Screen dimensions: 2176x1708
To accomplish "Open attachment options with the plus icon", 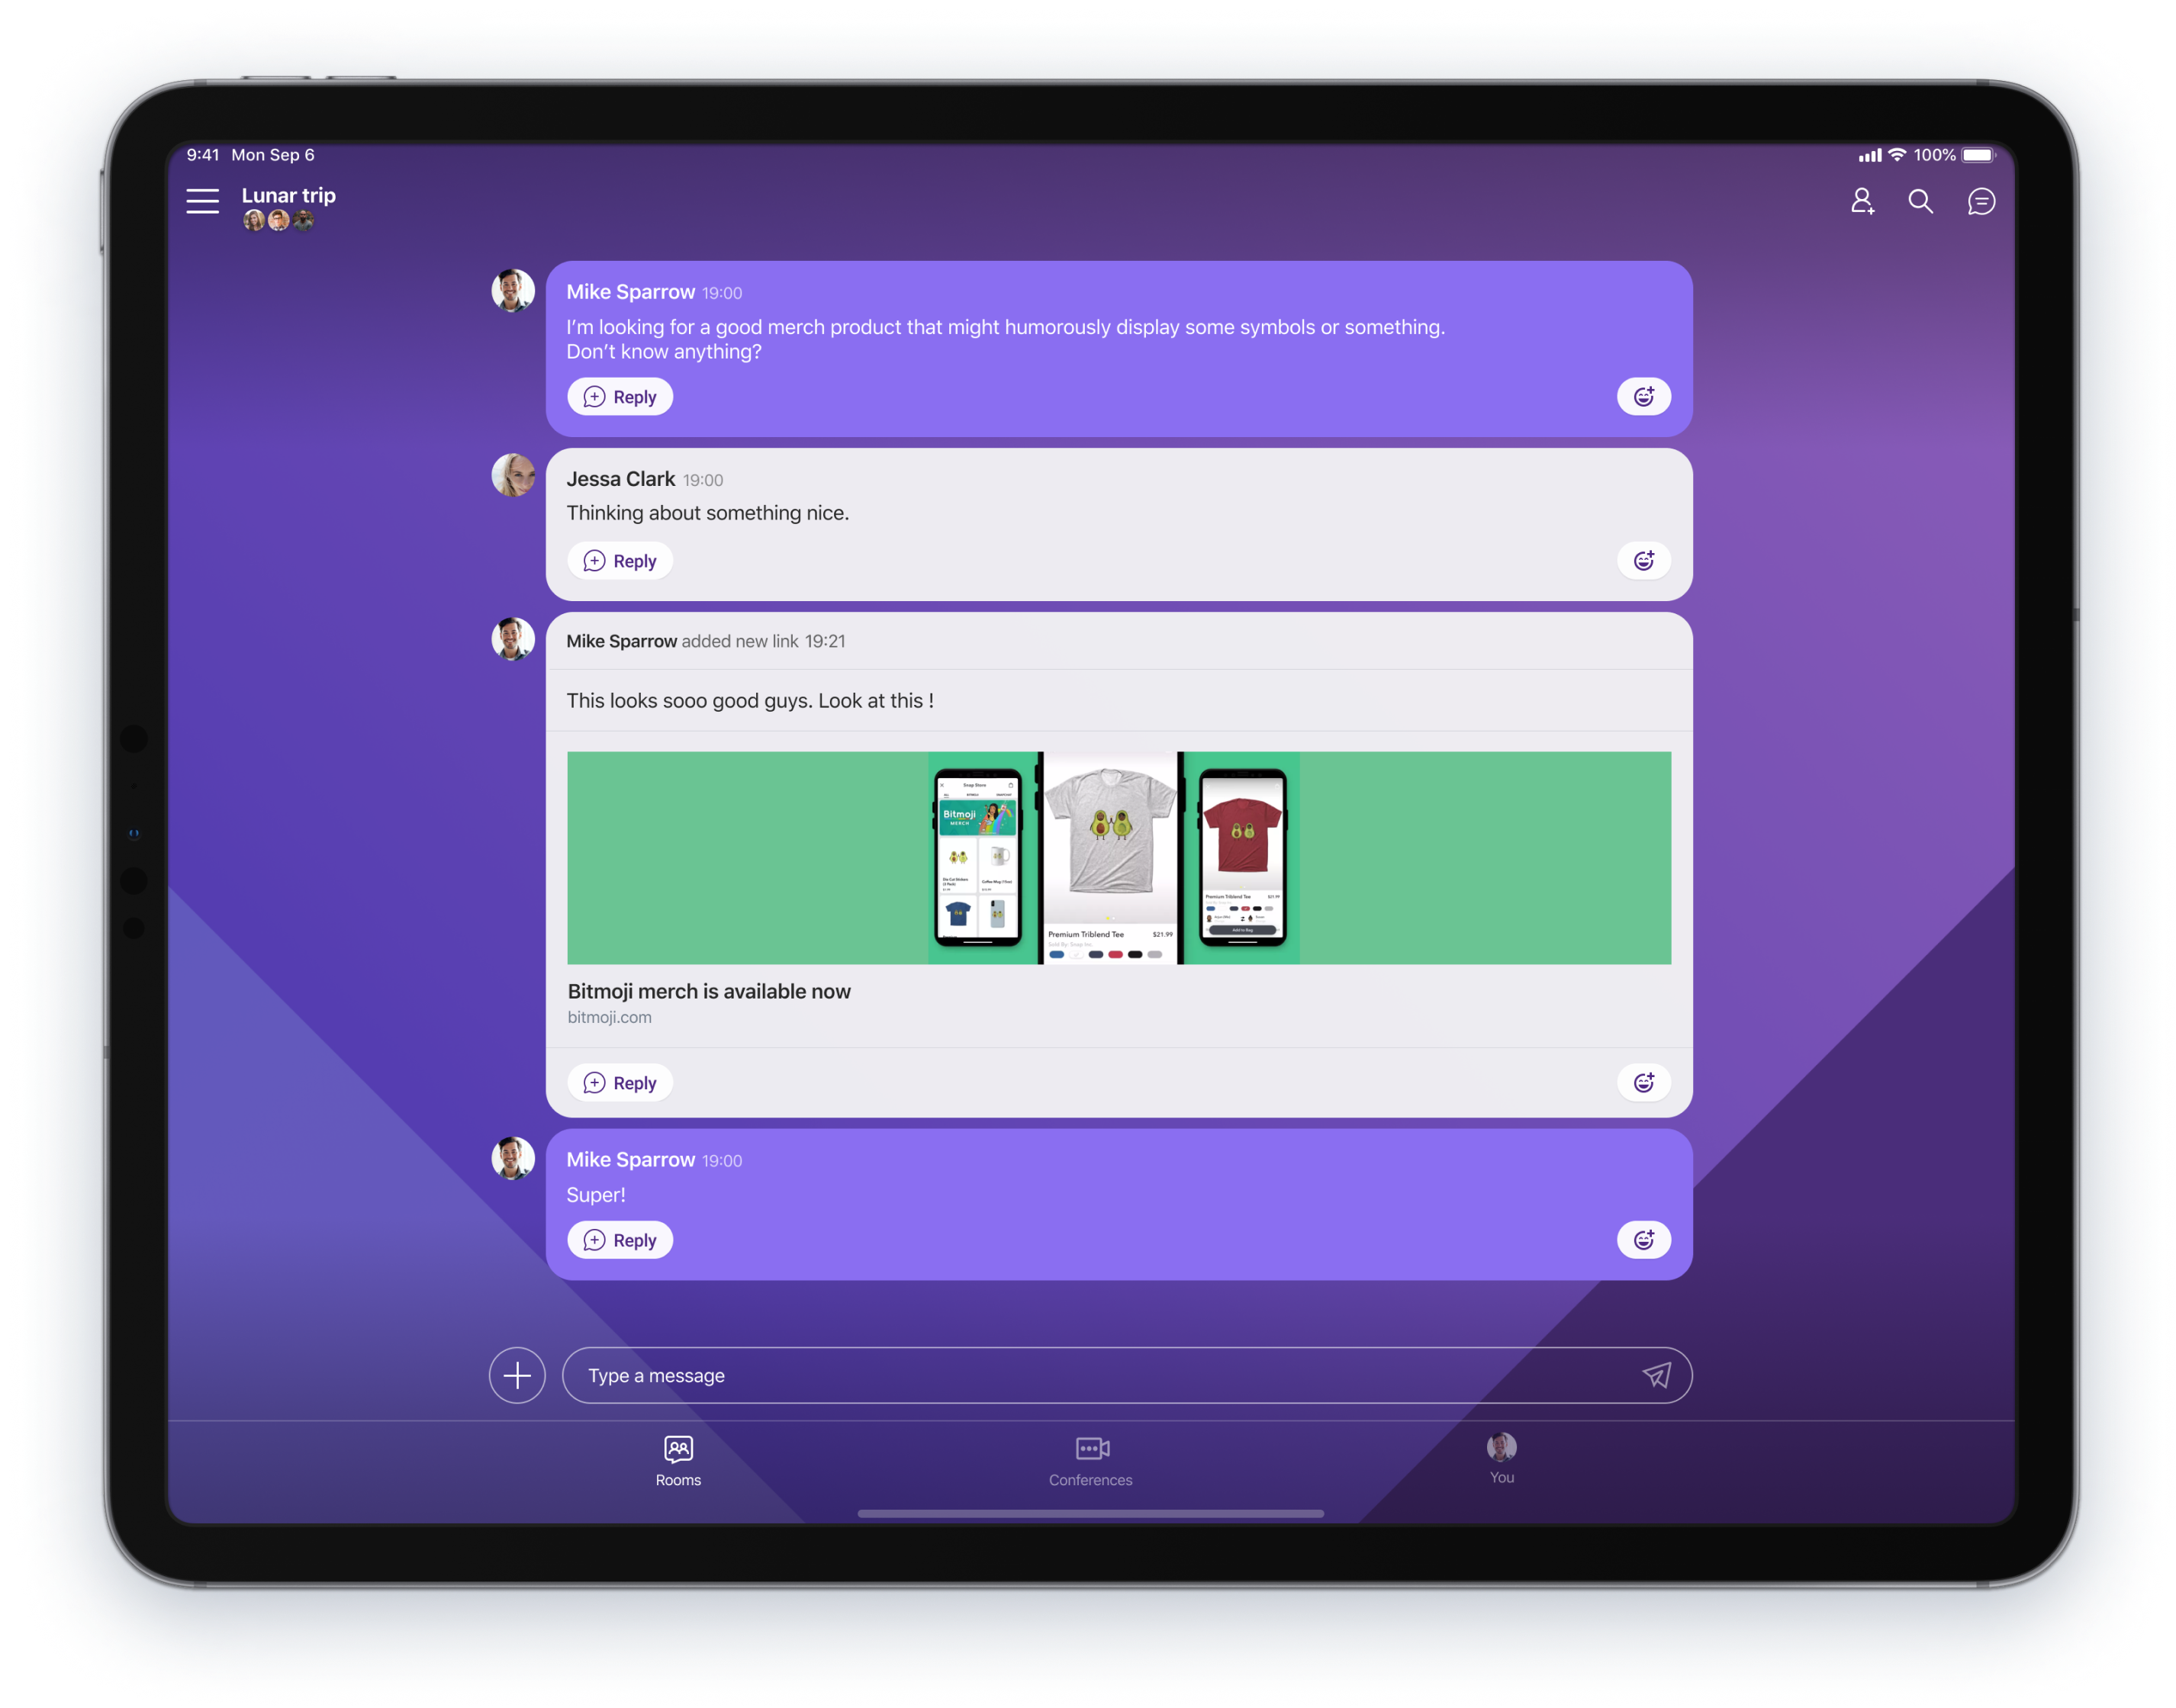I will click(517, 1375).
